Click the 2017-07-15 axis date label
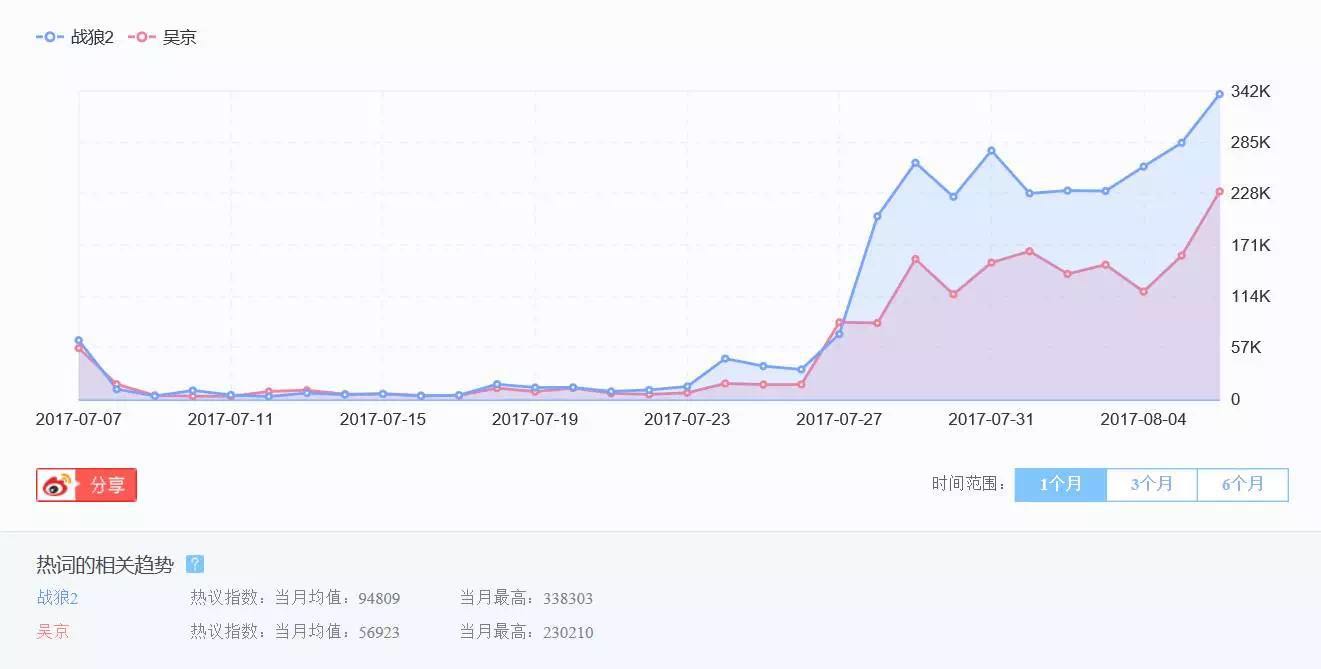 (x=383, y=419)
